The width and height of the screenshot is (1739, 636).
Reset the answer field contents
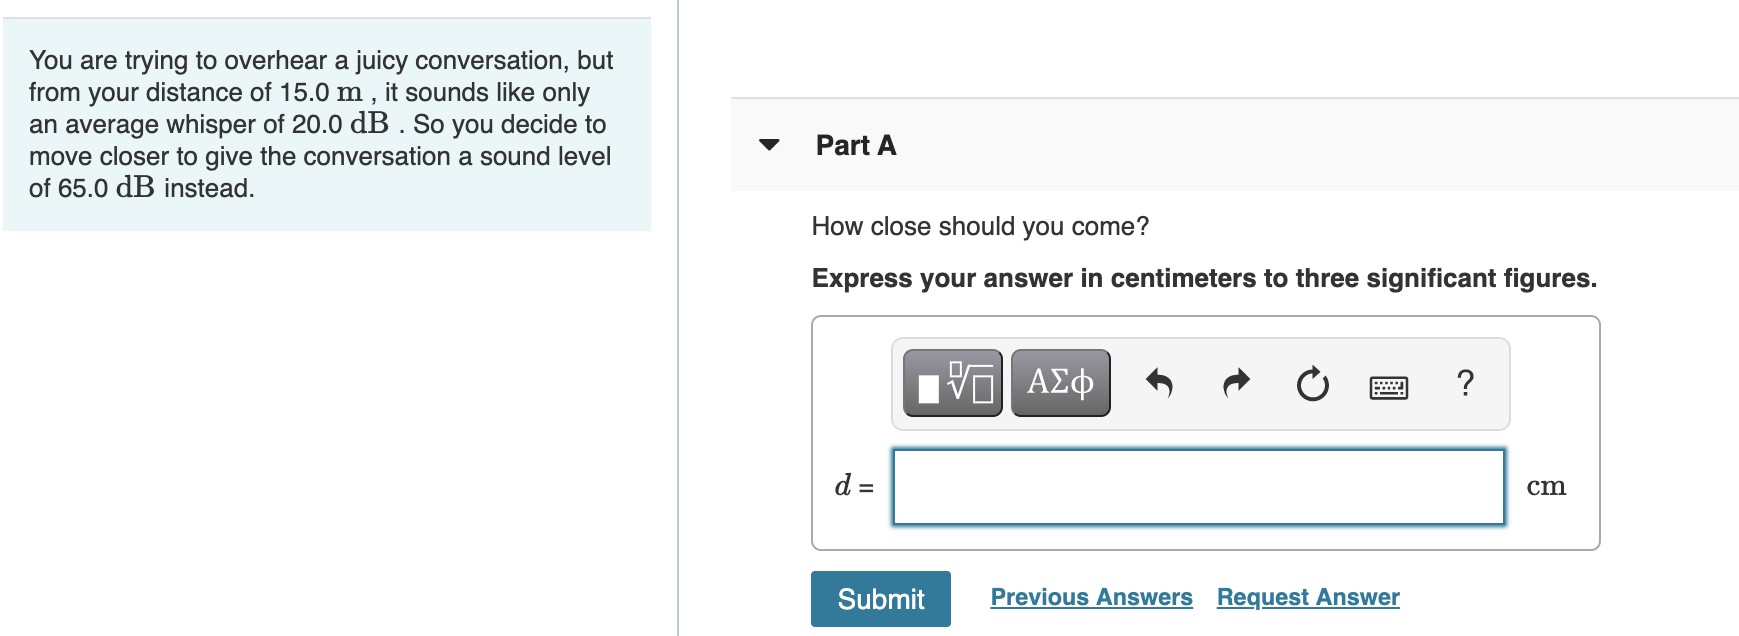coord(1311,382)
